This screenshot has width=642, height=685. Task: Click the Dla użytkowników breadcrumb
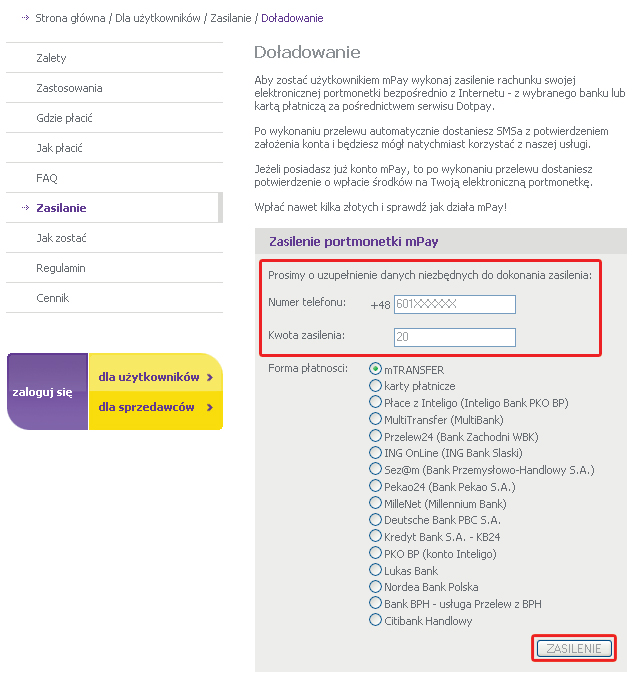coord(152,18)
